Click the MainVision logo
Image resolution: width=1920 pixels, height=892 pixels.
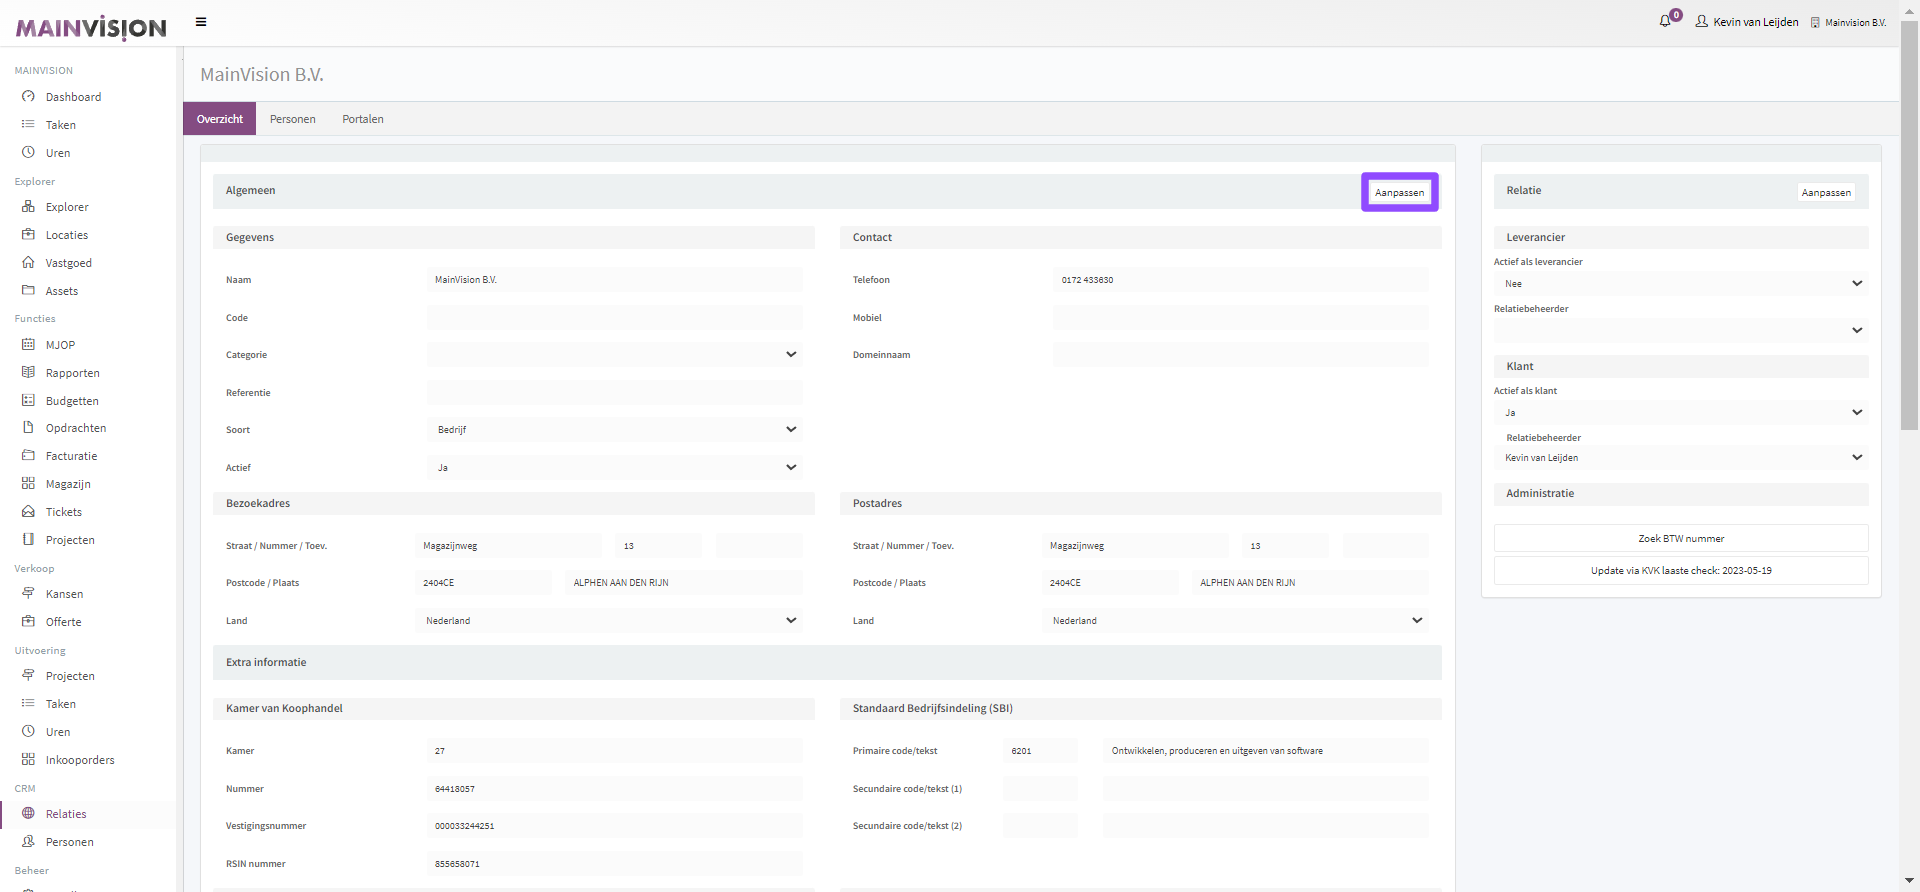pos(91,28)
